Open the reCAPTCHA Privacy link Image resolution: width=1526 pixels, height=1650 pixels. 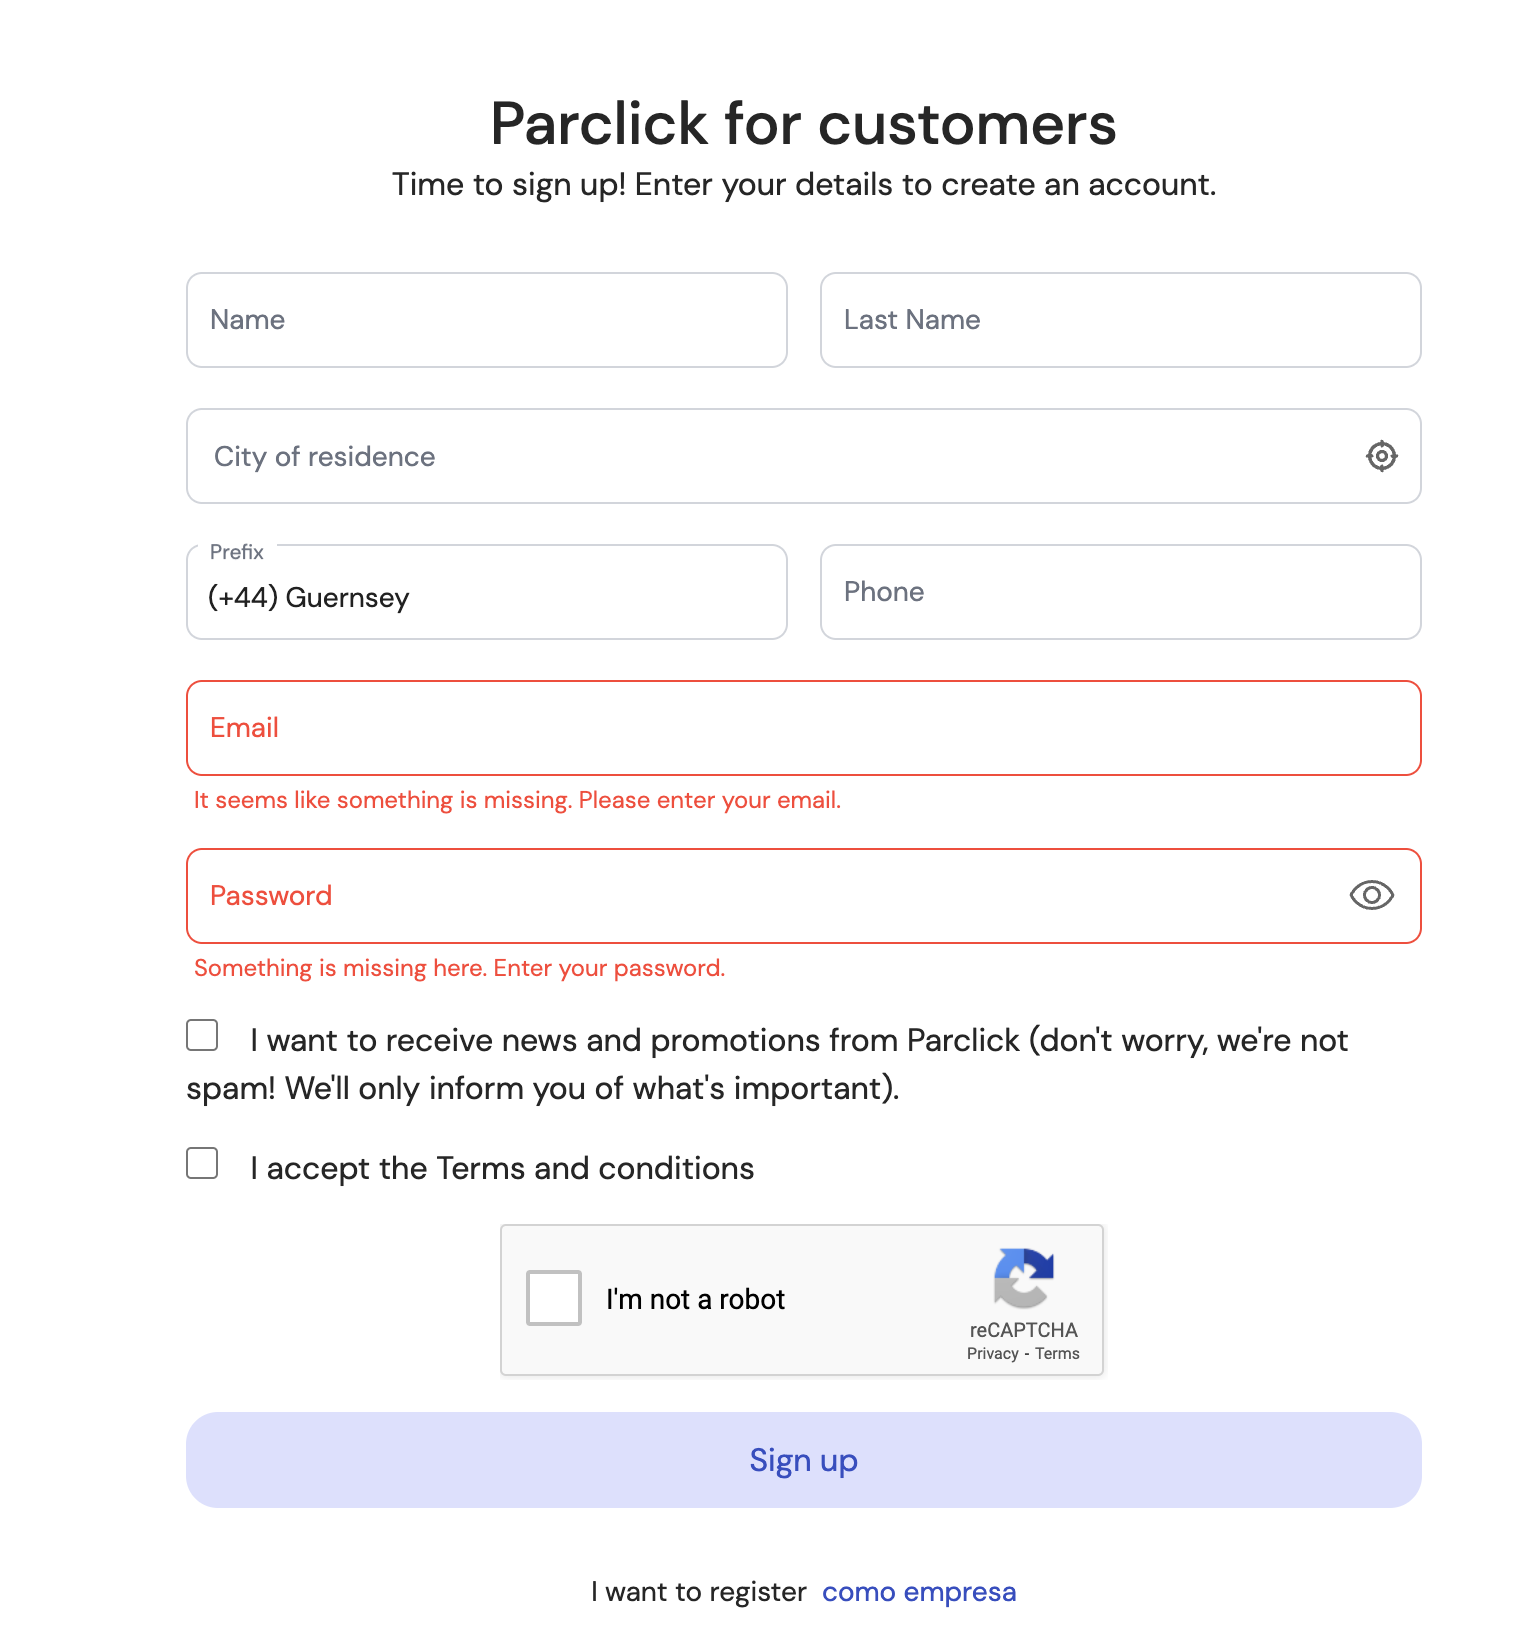[x=993, y=1353]
